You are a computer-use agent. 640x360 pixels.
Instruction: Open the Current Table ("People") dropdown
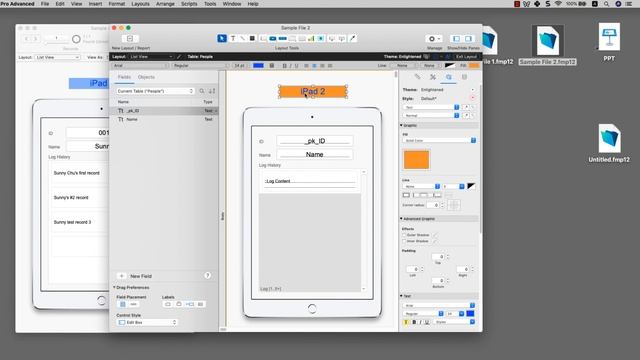[155, 91]
